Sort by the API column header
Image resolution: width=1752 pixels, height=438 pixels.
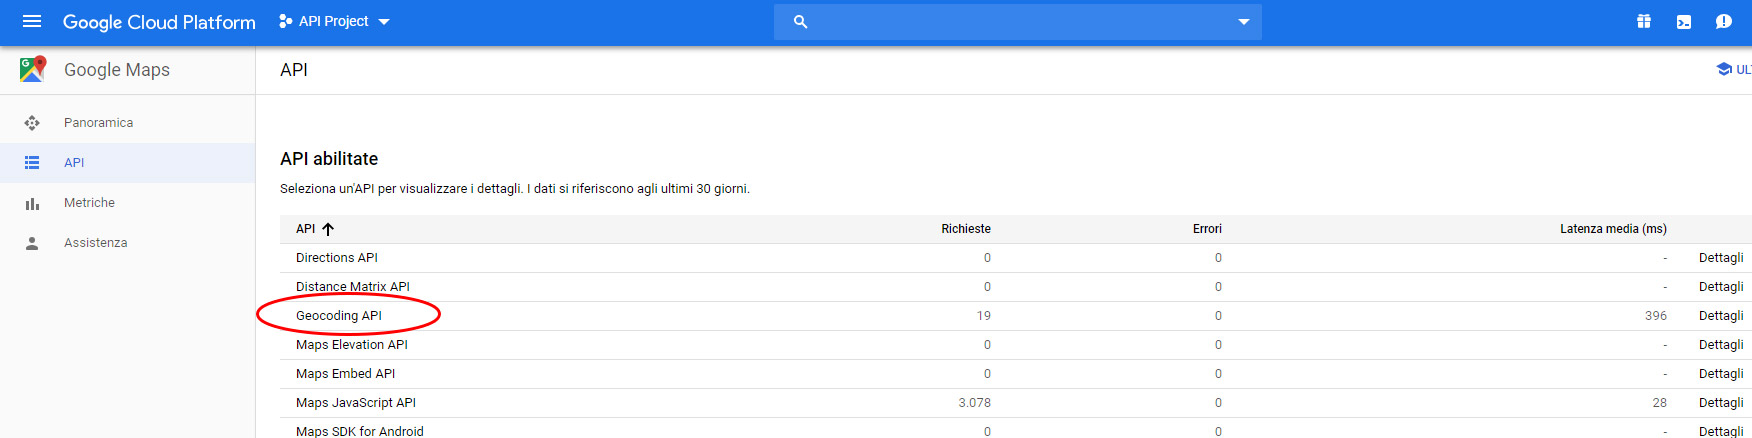click(305, 229)
